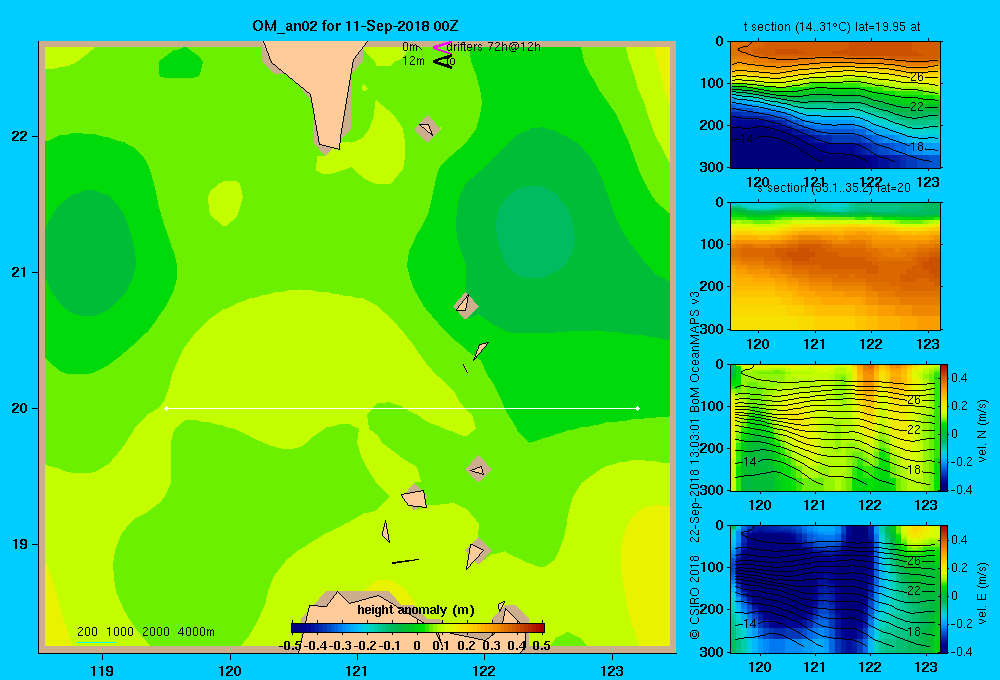This screenshot has height=680, width=1000.
Task: Click the west endpoint of the white transect line
Action: coord(166,408)
